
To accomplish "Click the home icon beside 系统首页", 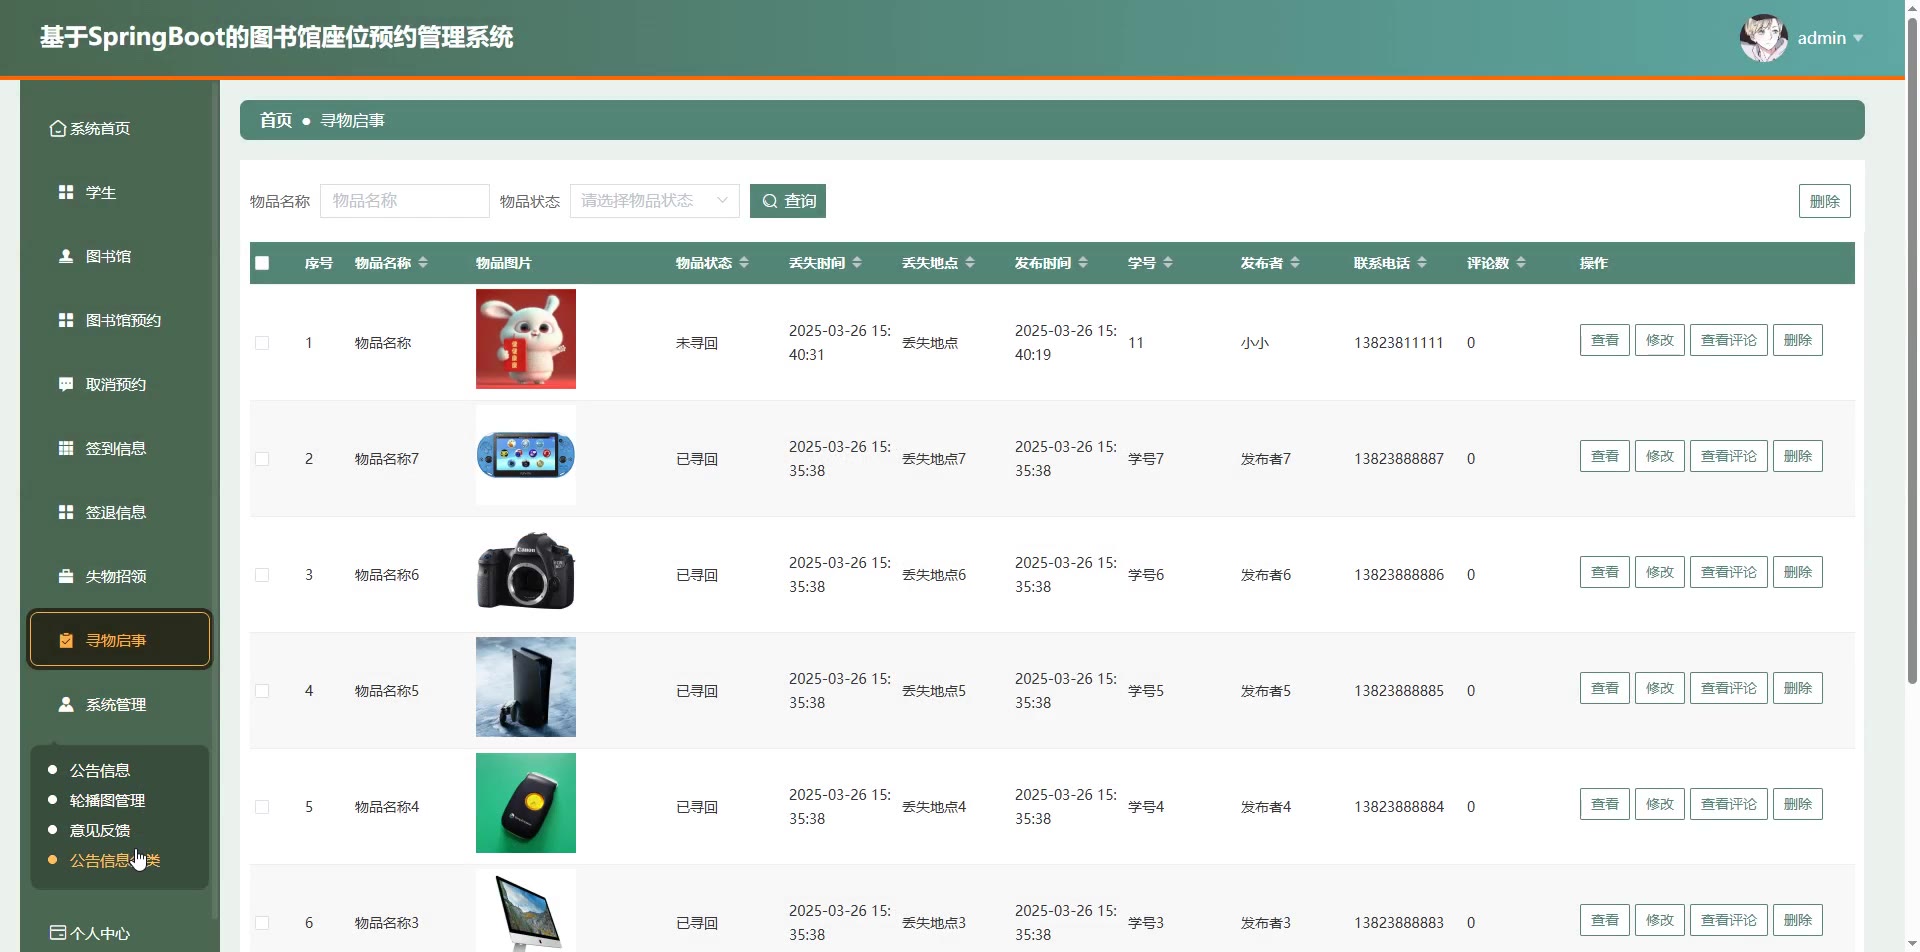I will point(58,129).
